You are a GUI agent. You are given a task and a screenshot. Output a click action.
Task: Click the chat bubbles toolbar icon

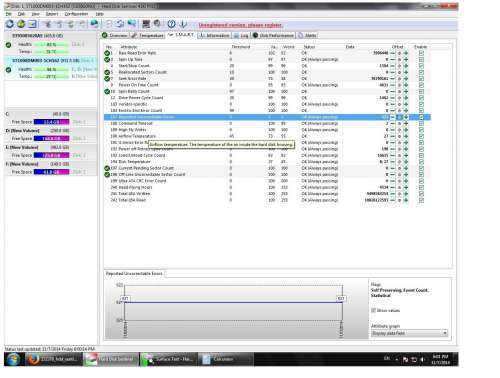click(x=132, y=24)
